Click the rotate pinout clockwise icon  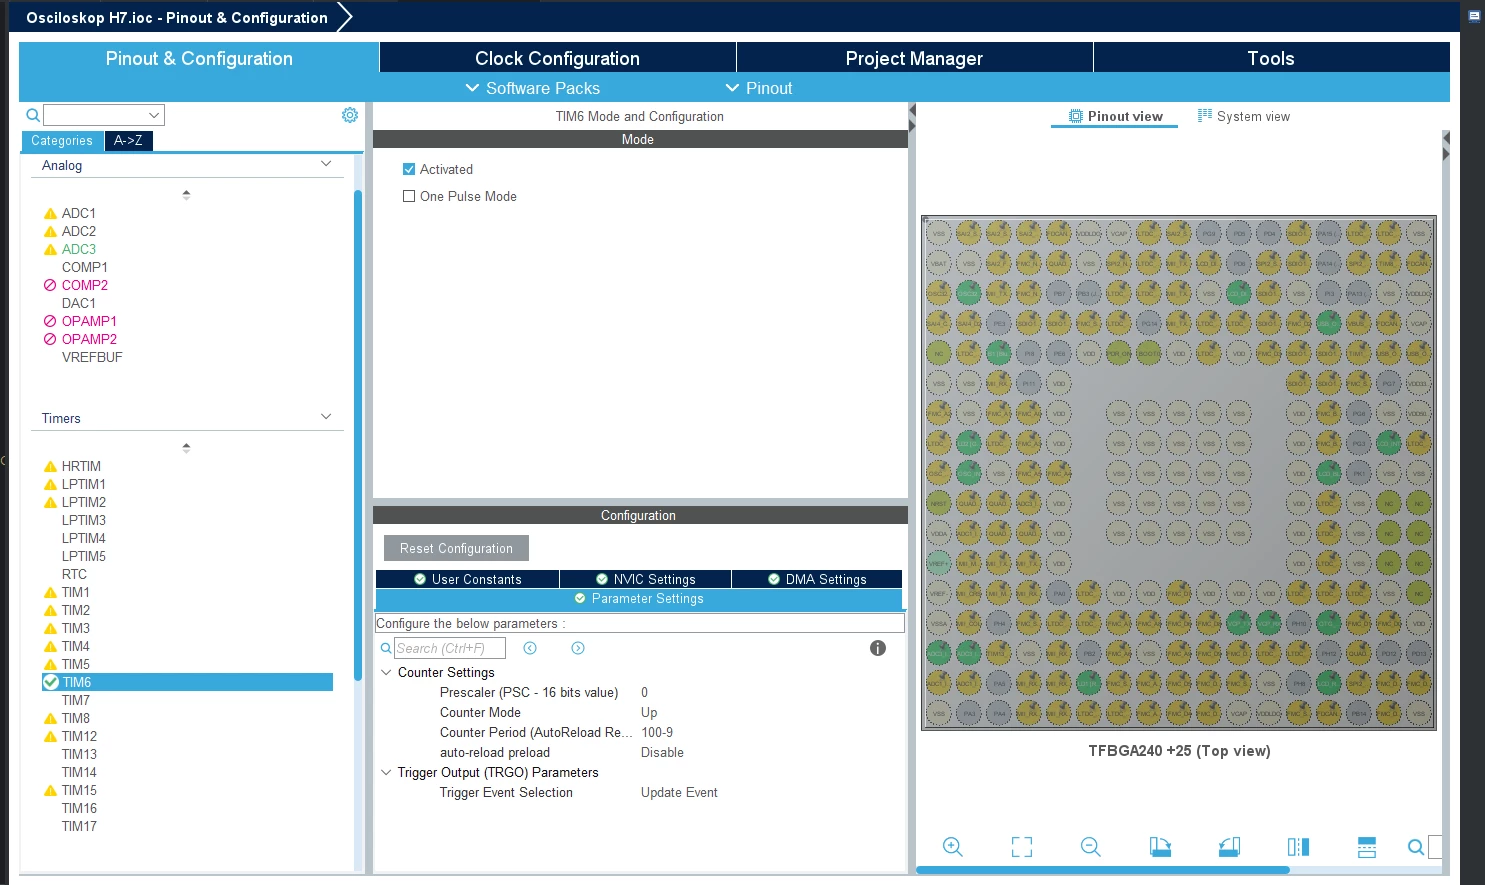1160,847
